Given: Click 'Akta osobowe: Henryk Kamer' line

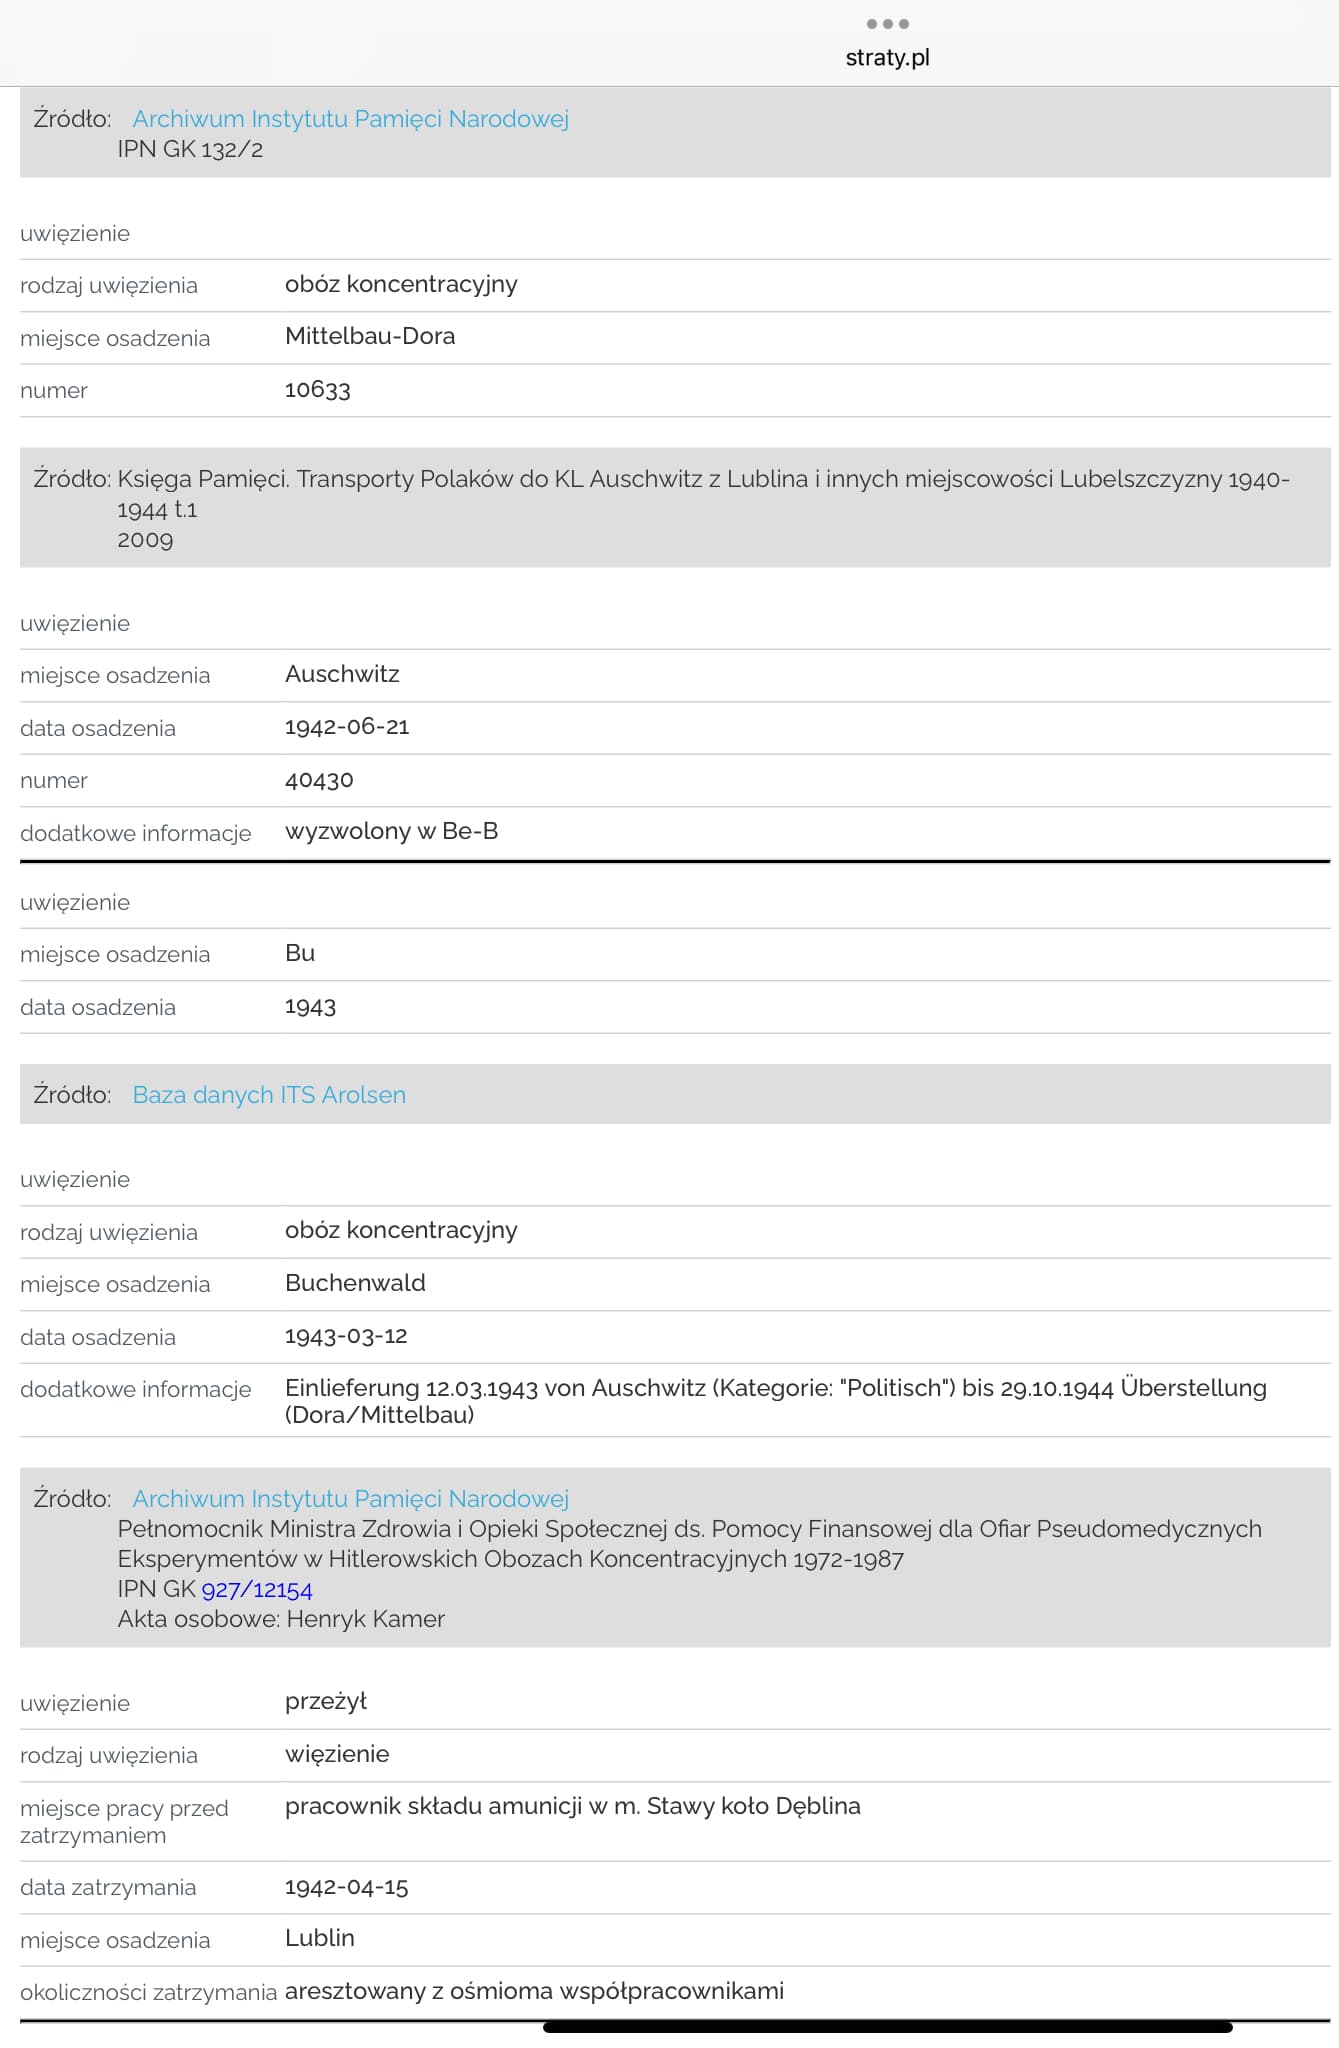Looking at the screenshot, I should (281, 1619).
